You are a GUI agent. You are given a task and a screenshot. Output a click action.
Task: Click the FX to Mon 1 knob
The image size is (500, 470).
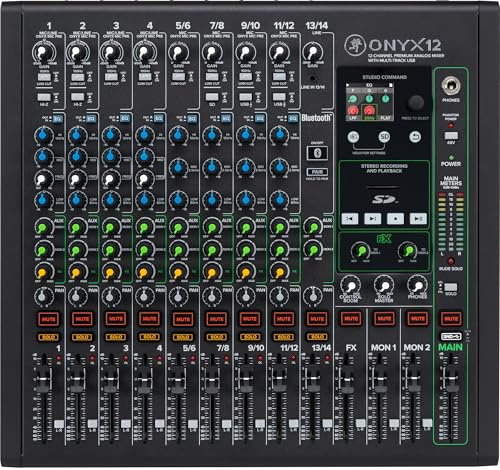click(x=361, y=250)
